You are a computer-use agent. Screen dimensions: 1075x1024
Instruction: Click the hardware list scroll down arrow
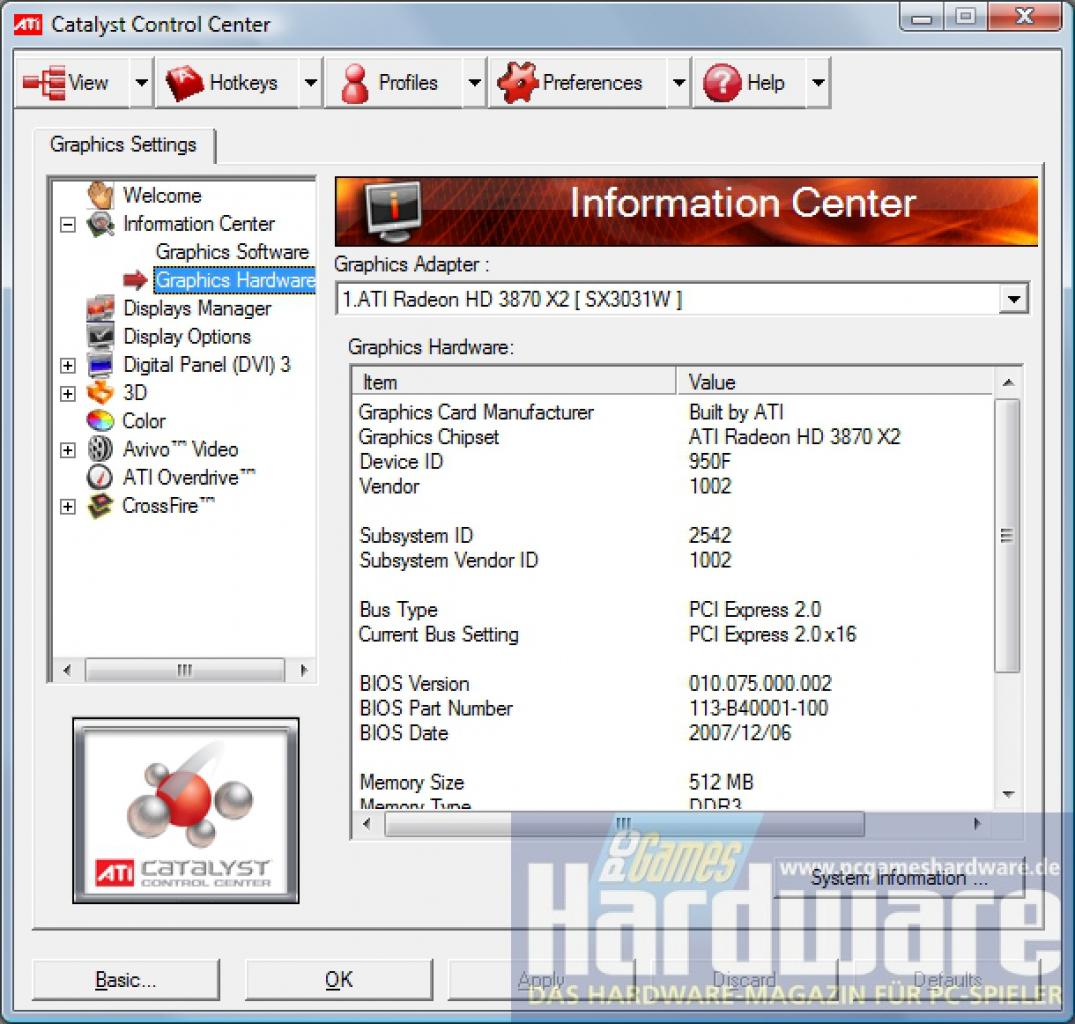[x=1008, y=794]
